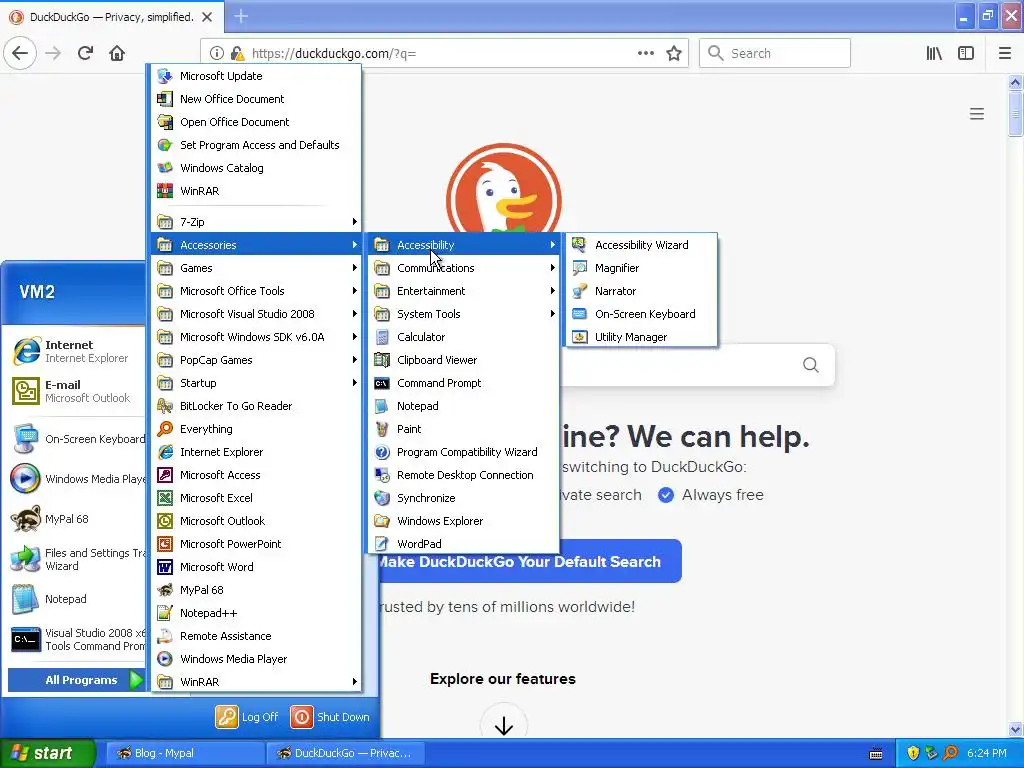The image size is (1024, 768).
Task: Open new browser tab with plus
Action: pyautogui.click(x=241, y=16)
